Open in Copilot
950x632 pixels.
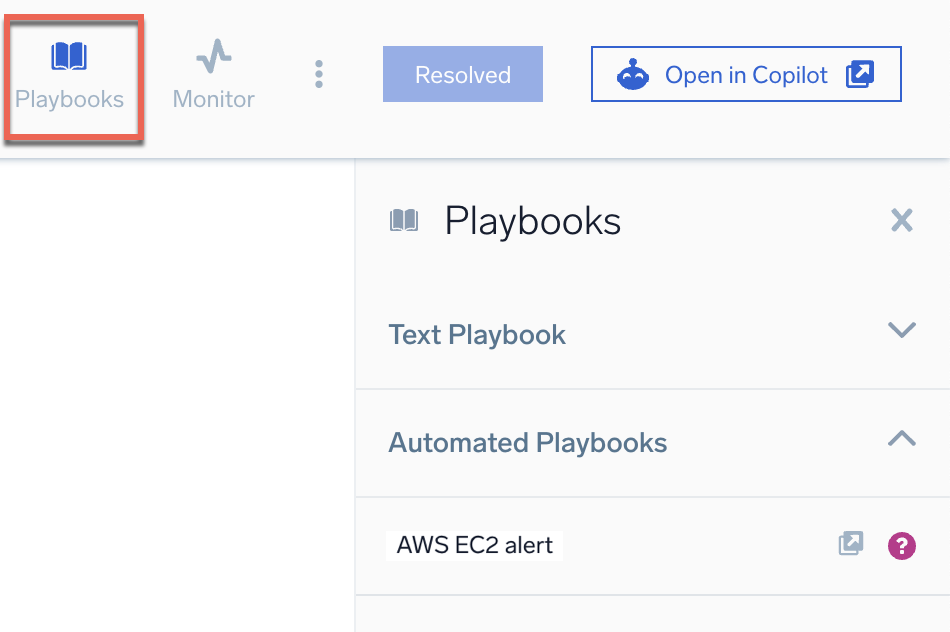pyautogui.click(x=745, y=74)
